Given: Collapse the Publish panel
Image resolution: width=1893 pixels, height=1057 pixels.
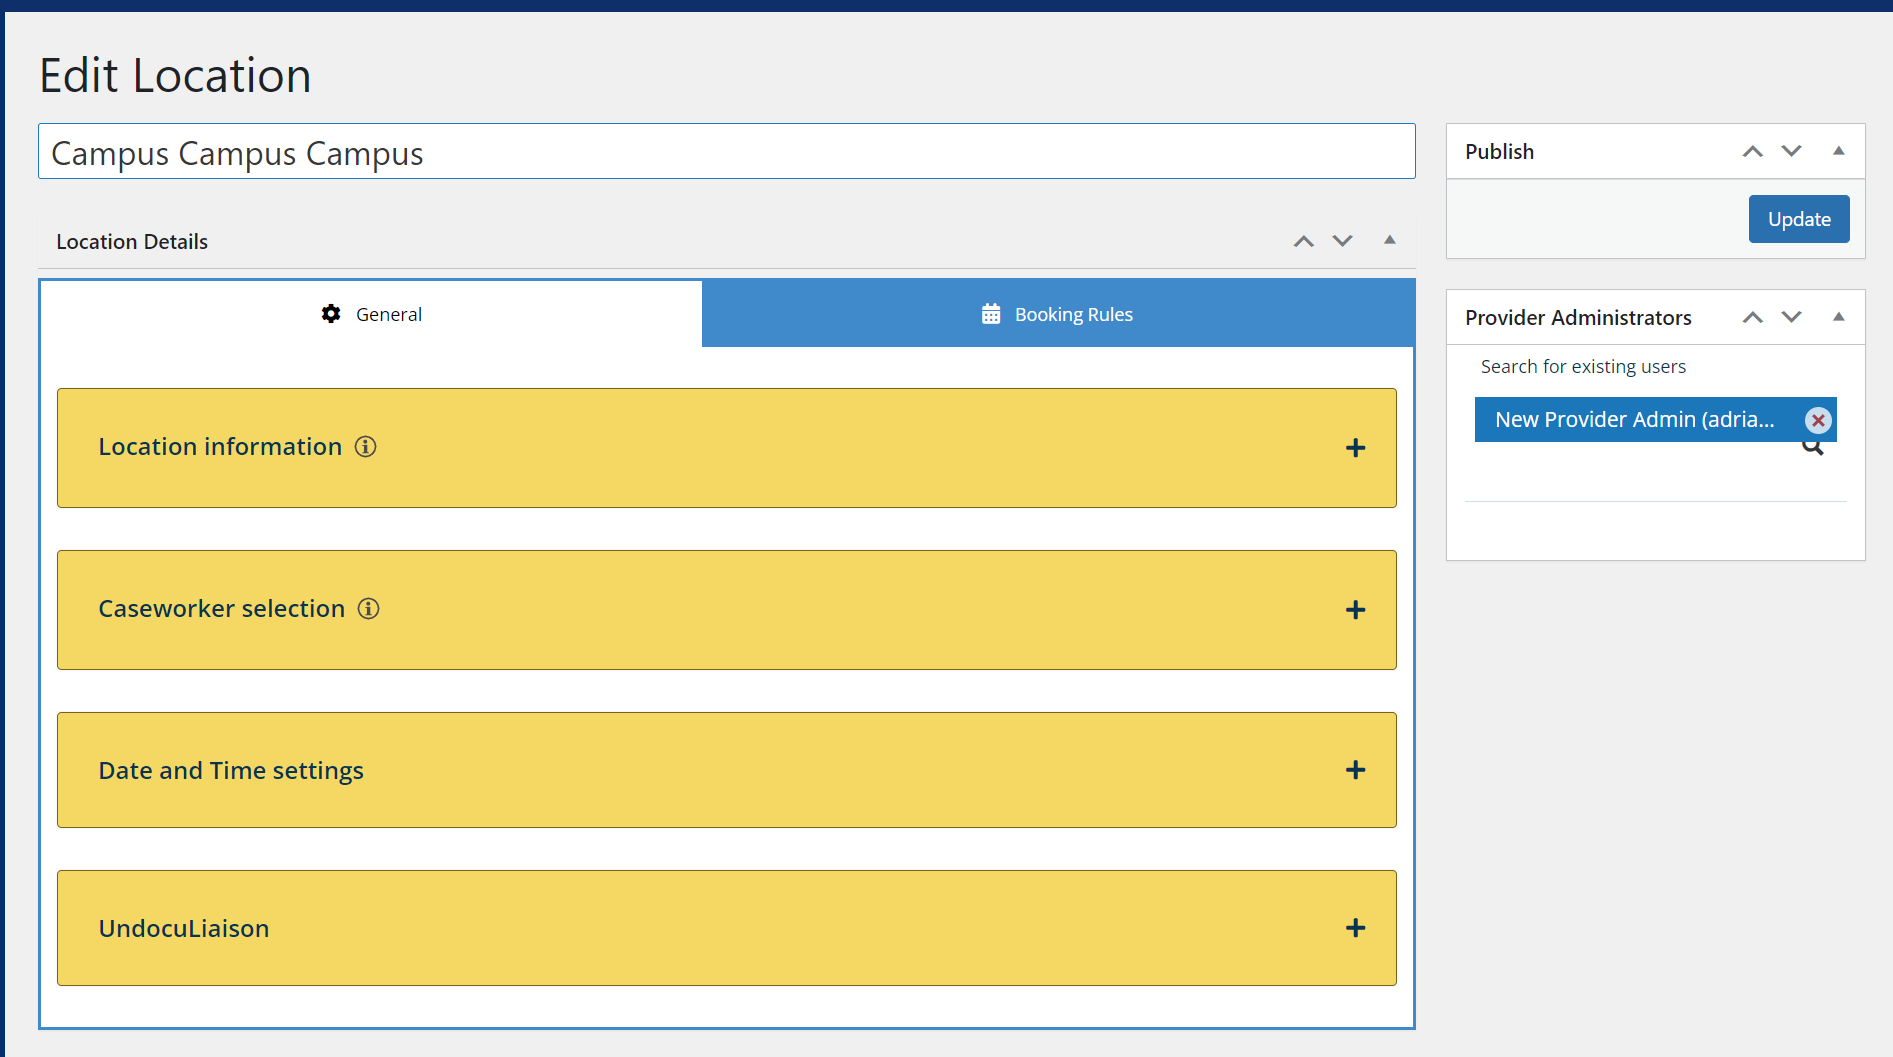Looking at the screenshot, I should [1840, 151].
